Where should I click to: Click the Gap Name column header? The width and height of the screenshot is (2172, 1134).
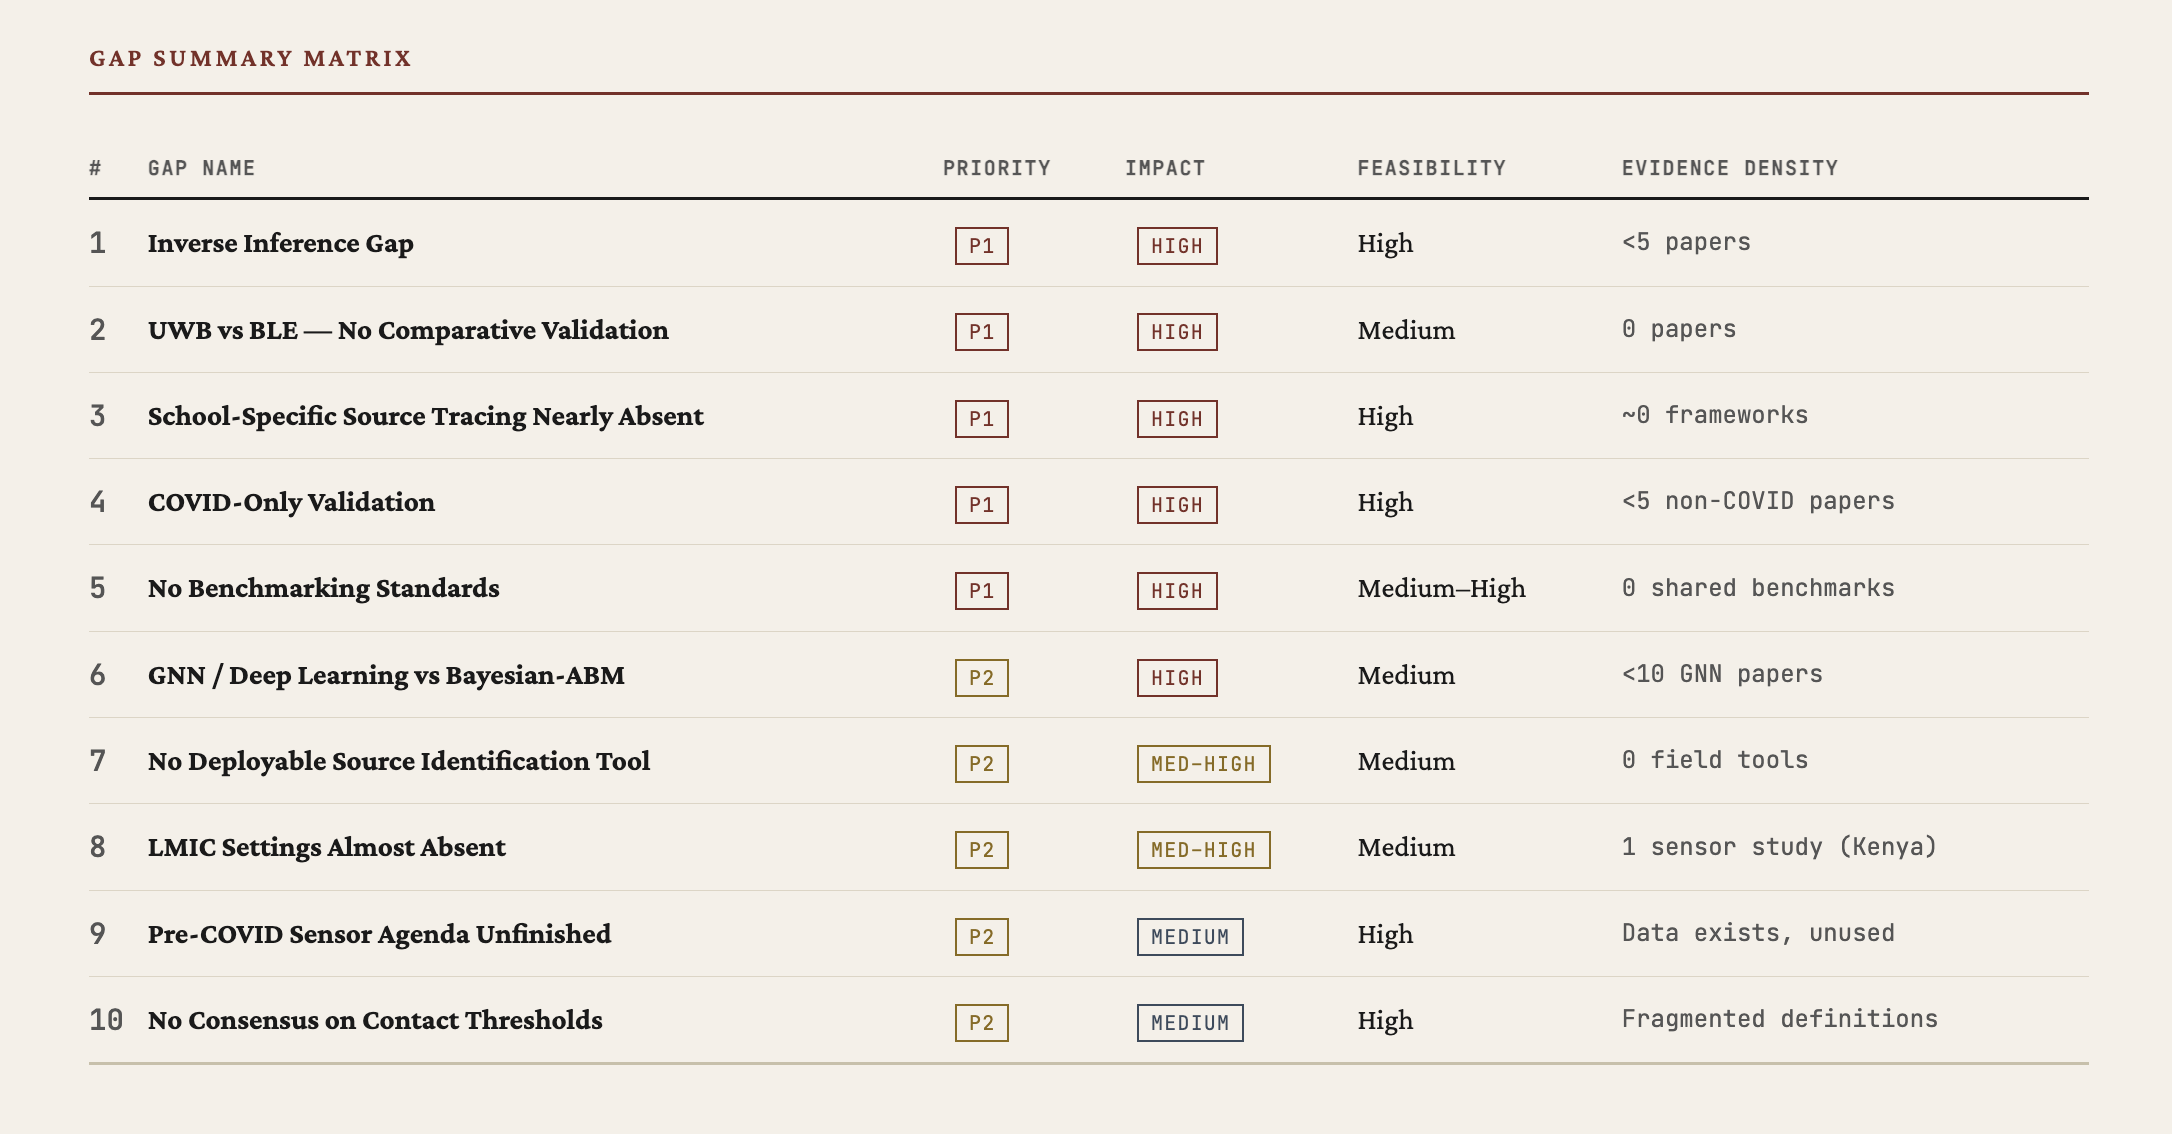(x=201, y=168)
